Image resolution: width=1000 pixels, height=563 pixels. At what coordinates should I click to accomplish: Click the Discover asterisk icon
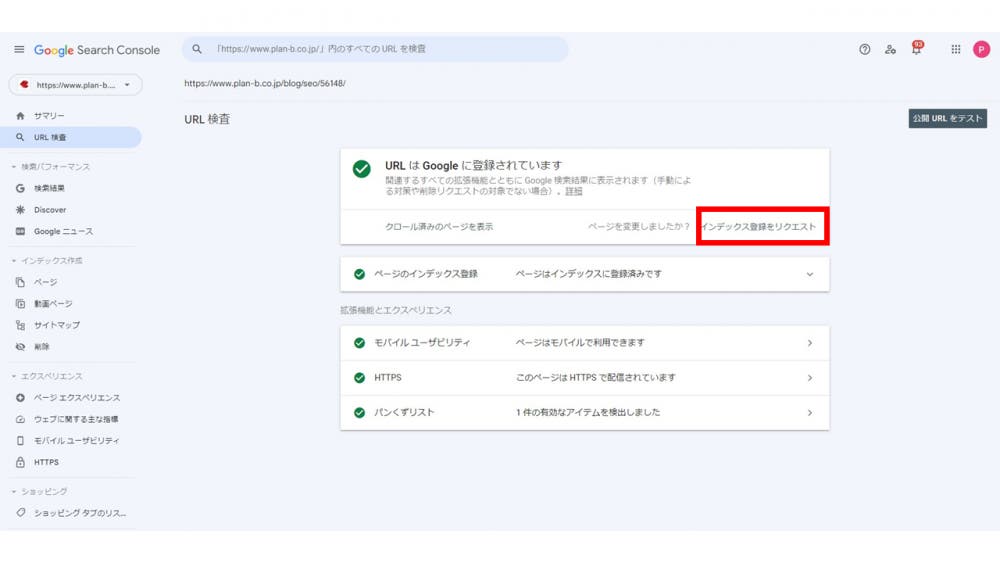[20, 210]
